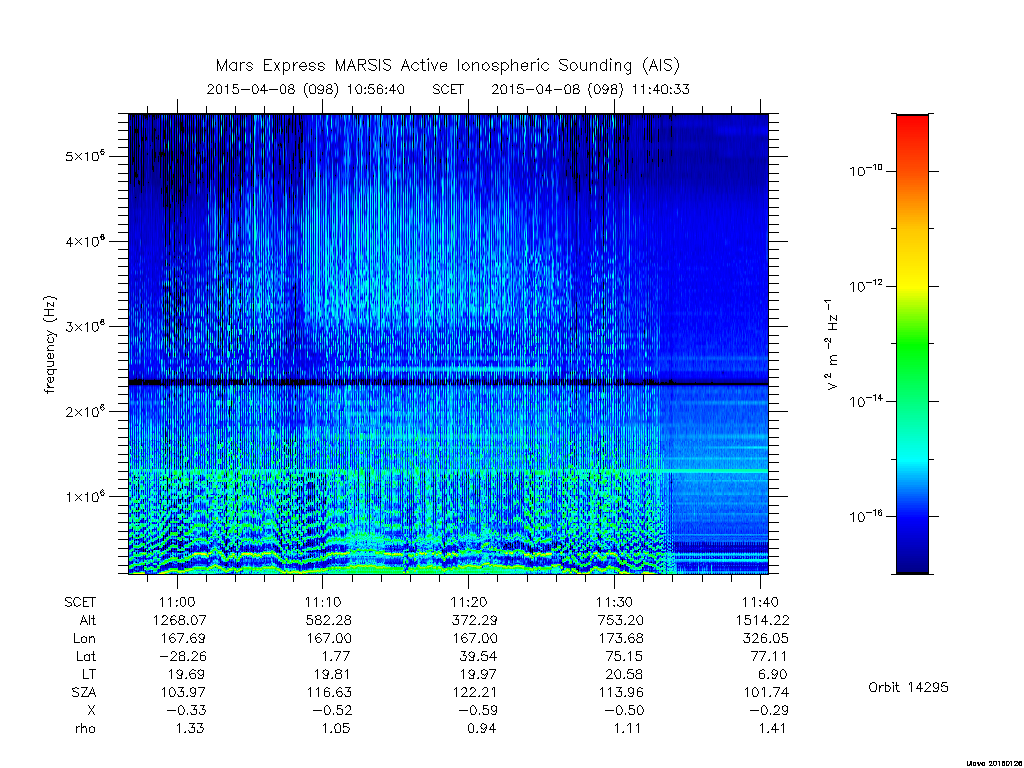Click the 11:20 SCET time label
1024x768 pixels.
click(468, 602)
